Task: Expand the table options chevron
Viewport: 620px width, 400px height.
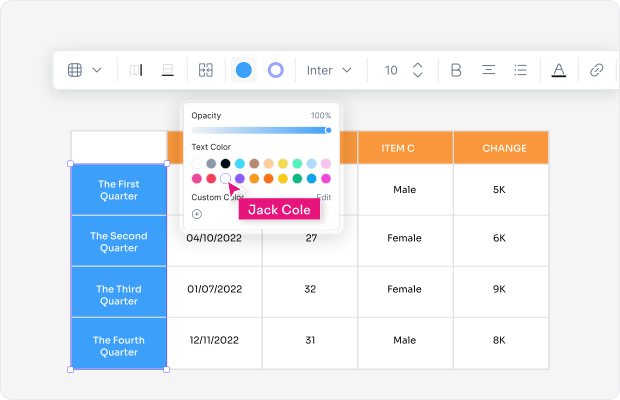Action: coord(97,70)
